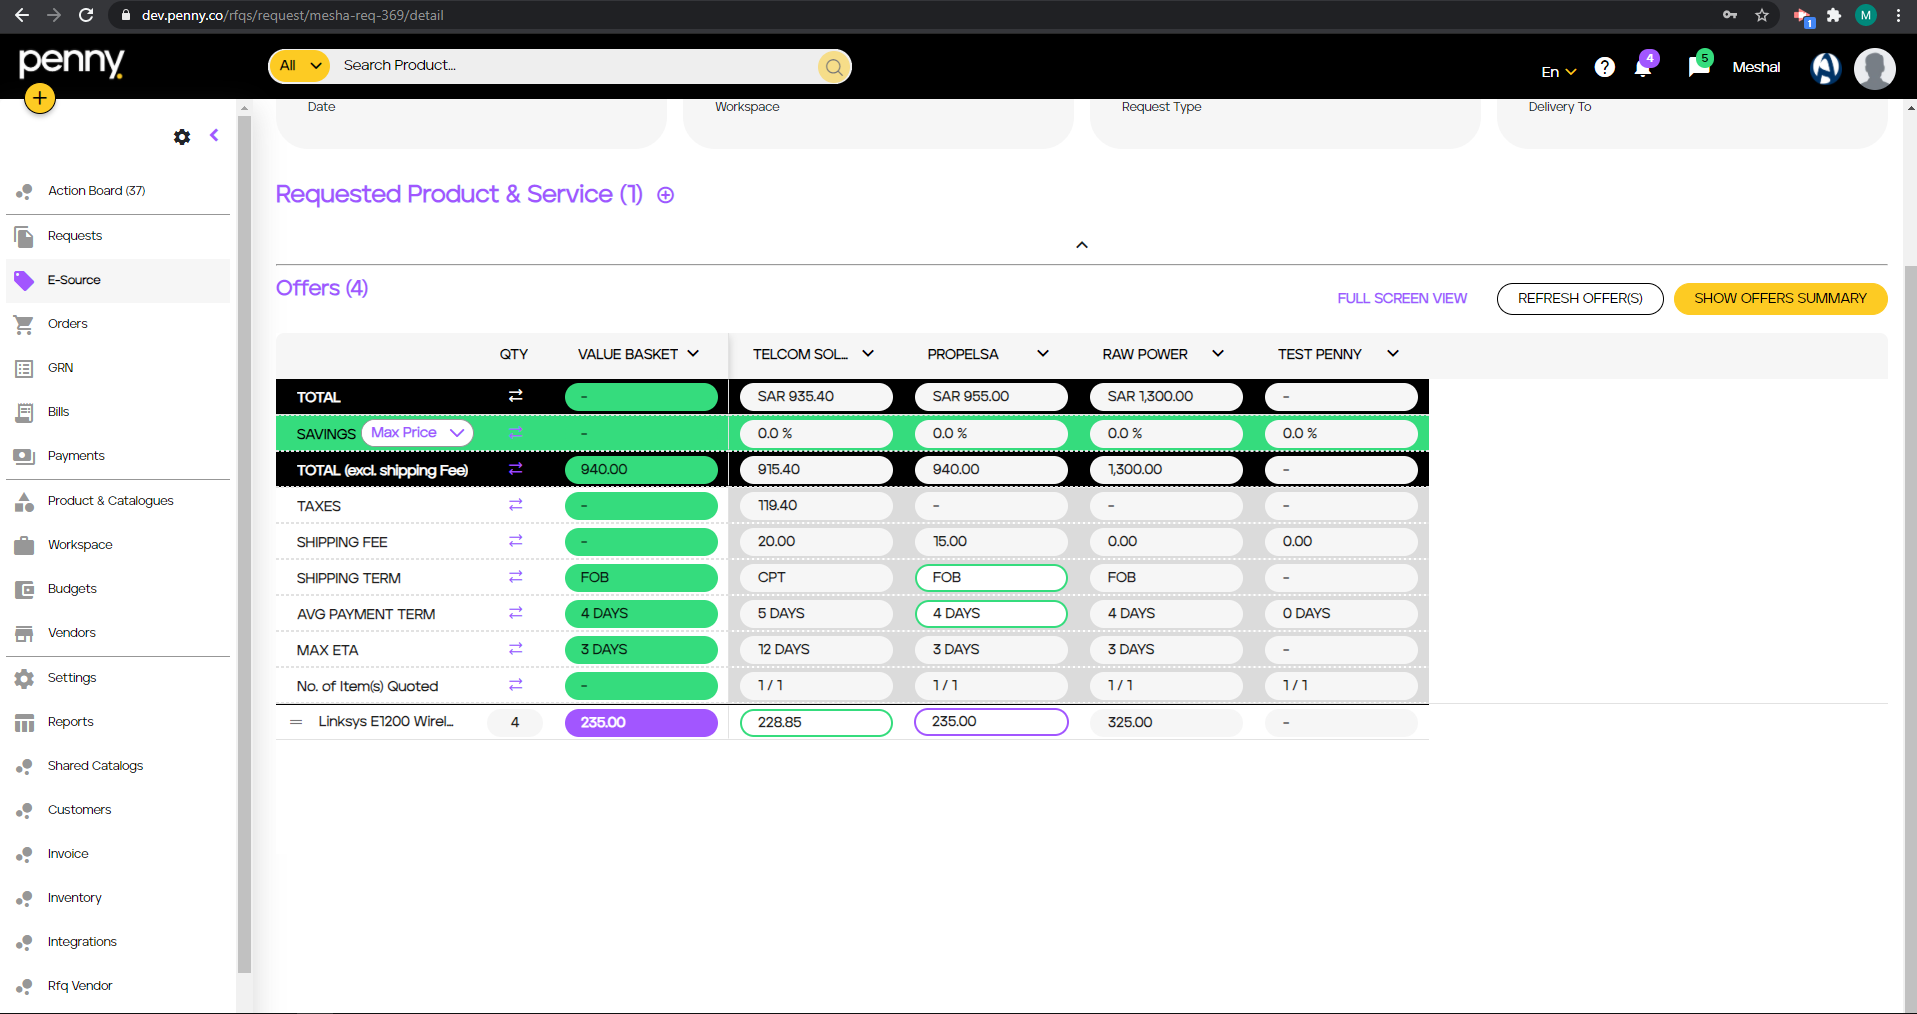Click the Meshal username

[x=1756, y=67]
